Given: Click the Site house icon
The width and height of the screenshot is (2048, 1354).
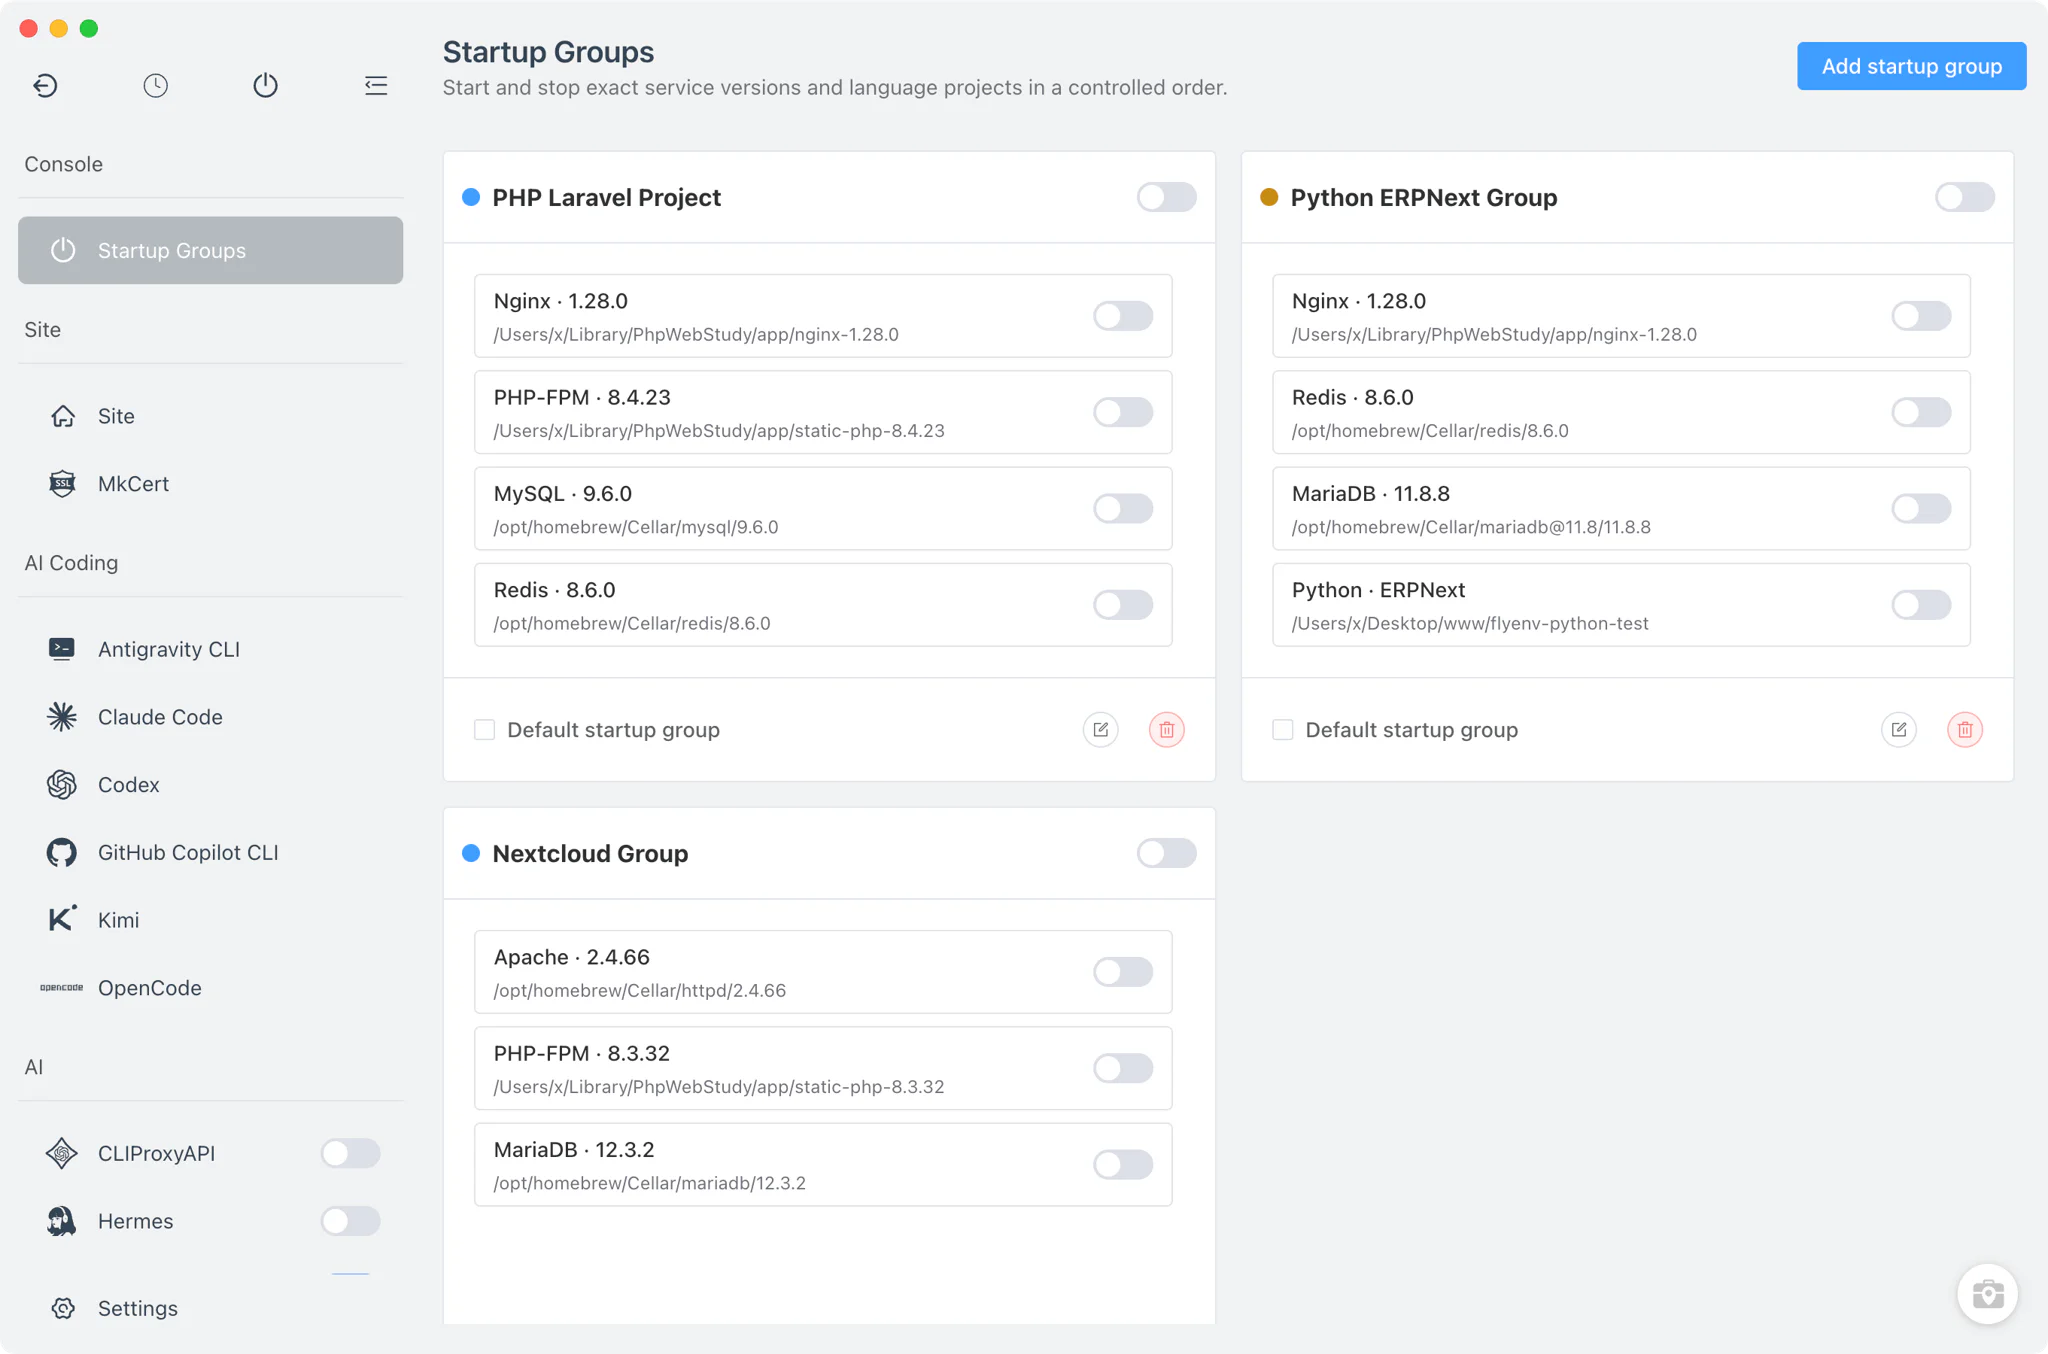Looking at the screenshot, I should point(63,416).
